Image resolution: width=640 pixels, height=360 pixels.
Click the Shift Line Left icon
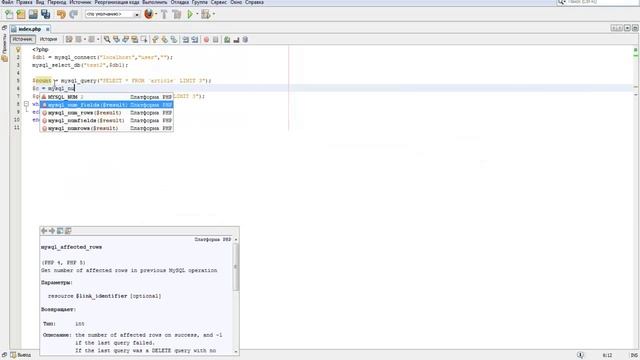point(186,40)
